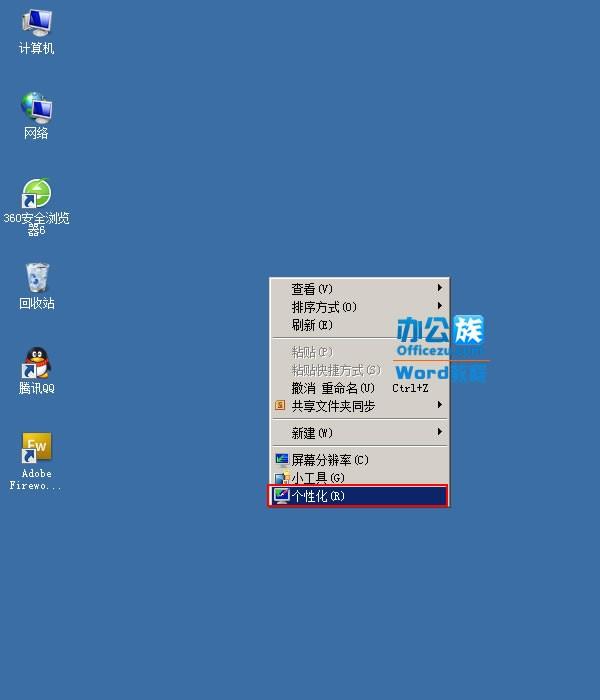Click the 屏幕分辨率 display icon in the menu
The width and height of the screenshot is (600, 700).
(282, 460)
